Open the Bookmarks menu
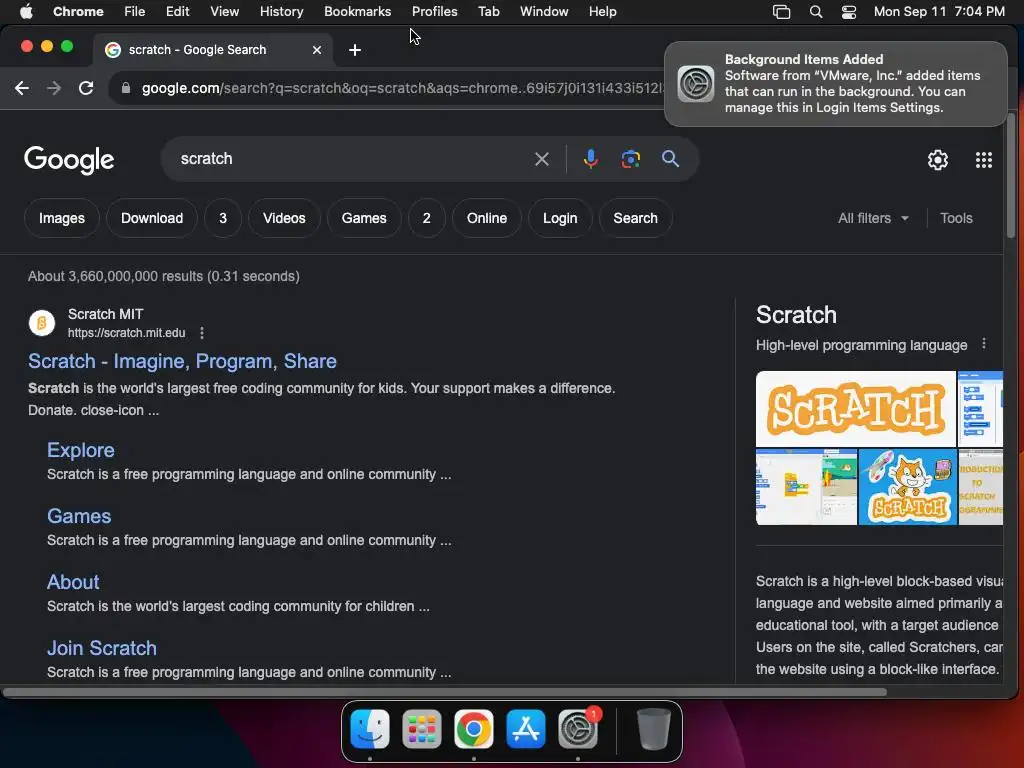1024x768 pixels. coord(357,11)
